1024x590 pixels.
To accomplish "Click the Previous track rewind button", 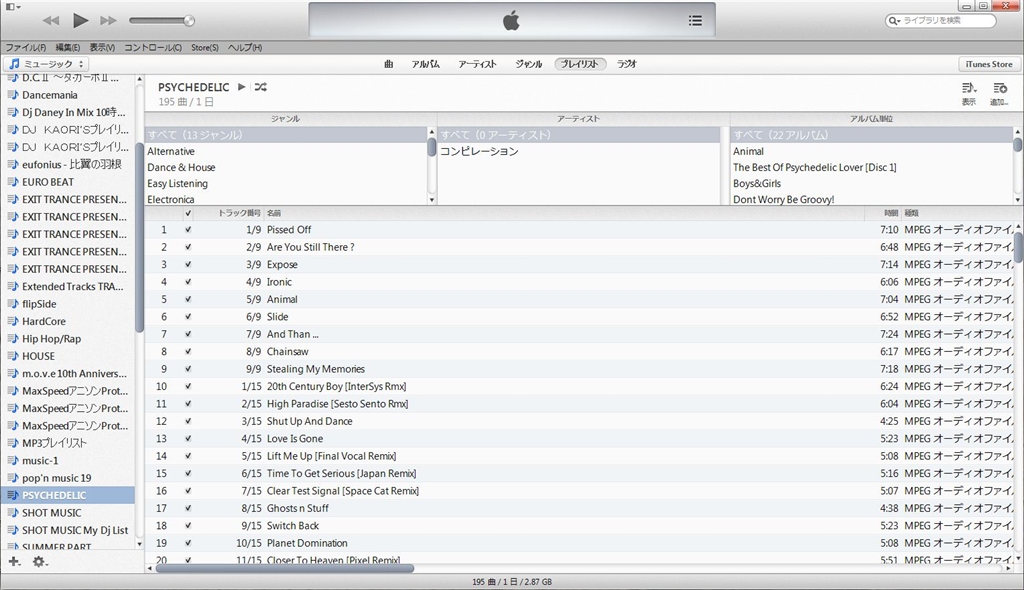I will 51,21.
